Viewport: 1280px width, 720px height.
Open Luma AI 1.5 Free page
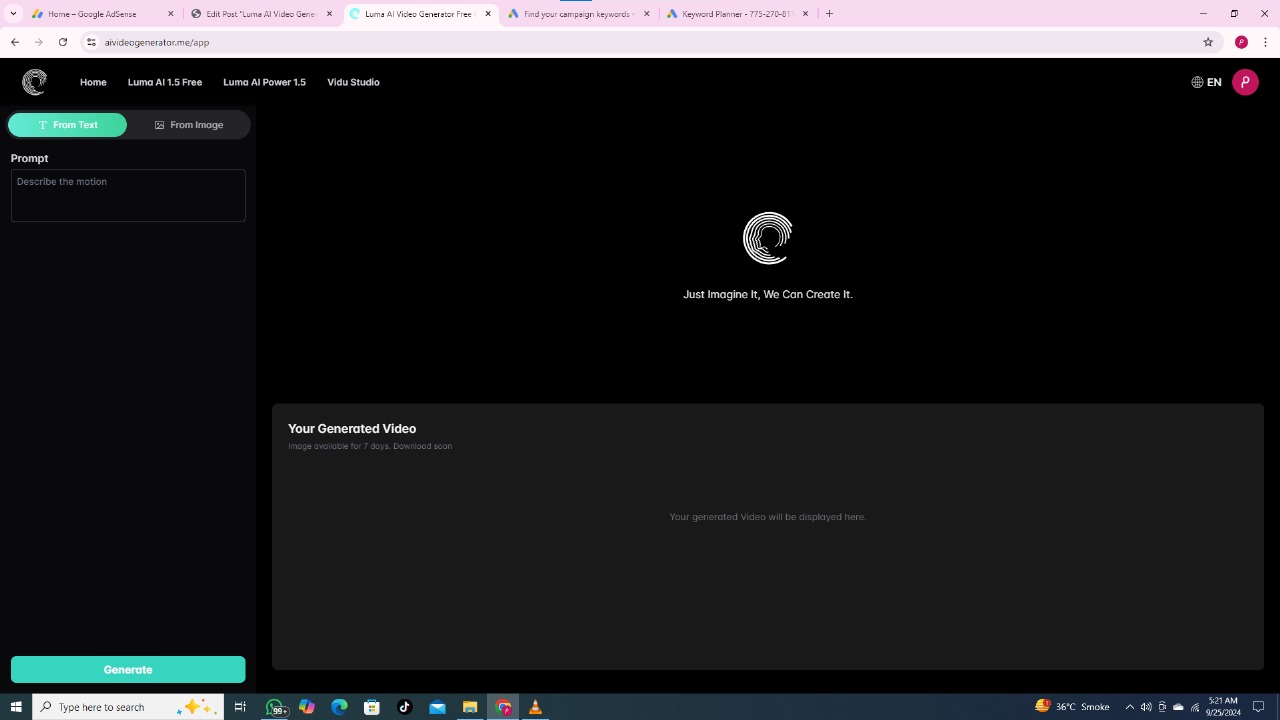(x=165, y=82)
